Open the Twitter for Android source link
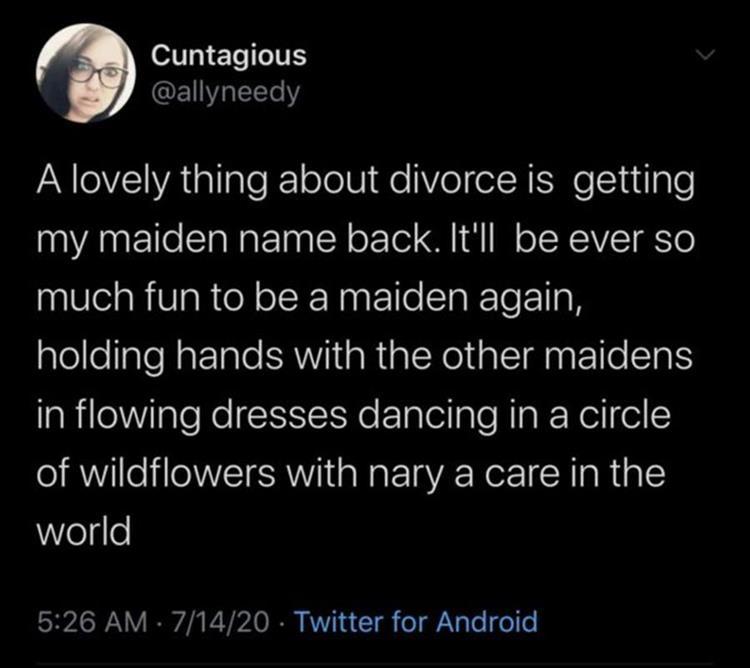This screenshot has width=750, height=668. [x=416, y=622]
